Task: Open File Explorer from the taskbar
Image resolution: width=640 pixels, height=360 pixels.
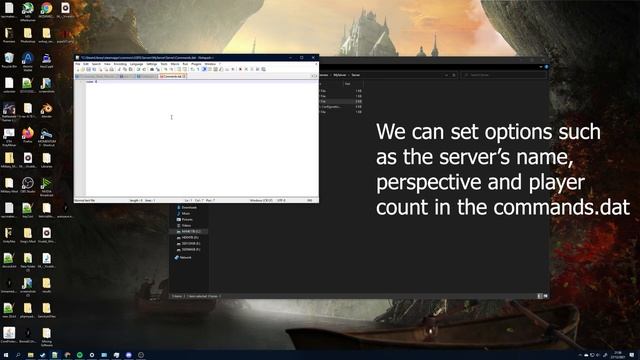Action: tap(30, 355)
